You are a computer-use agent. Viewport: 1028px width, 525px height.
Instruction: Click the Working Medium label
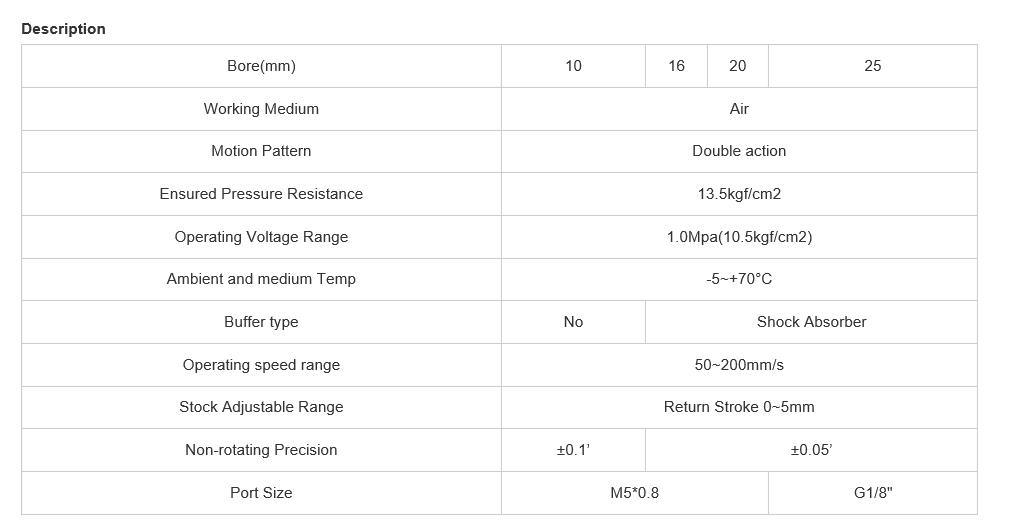click(x=261, y=109)
